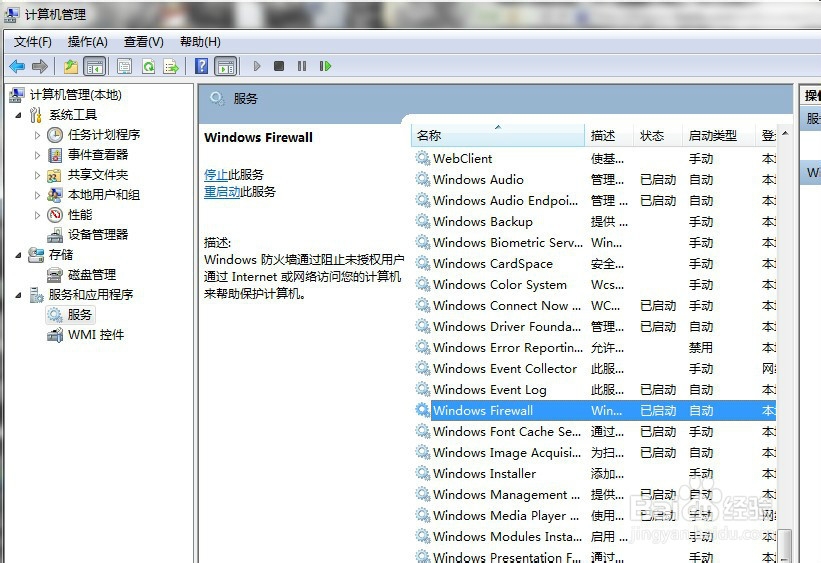Select Windows Biometric Service row

[x=595, y=242]
